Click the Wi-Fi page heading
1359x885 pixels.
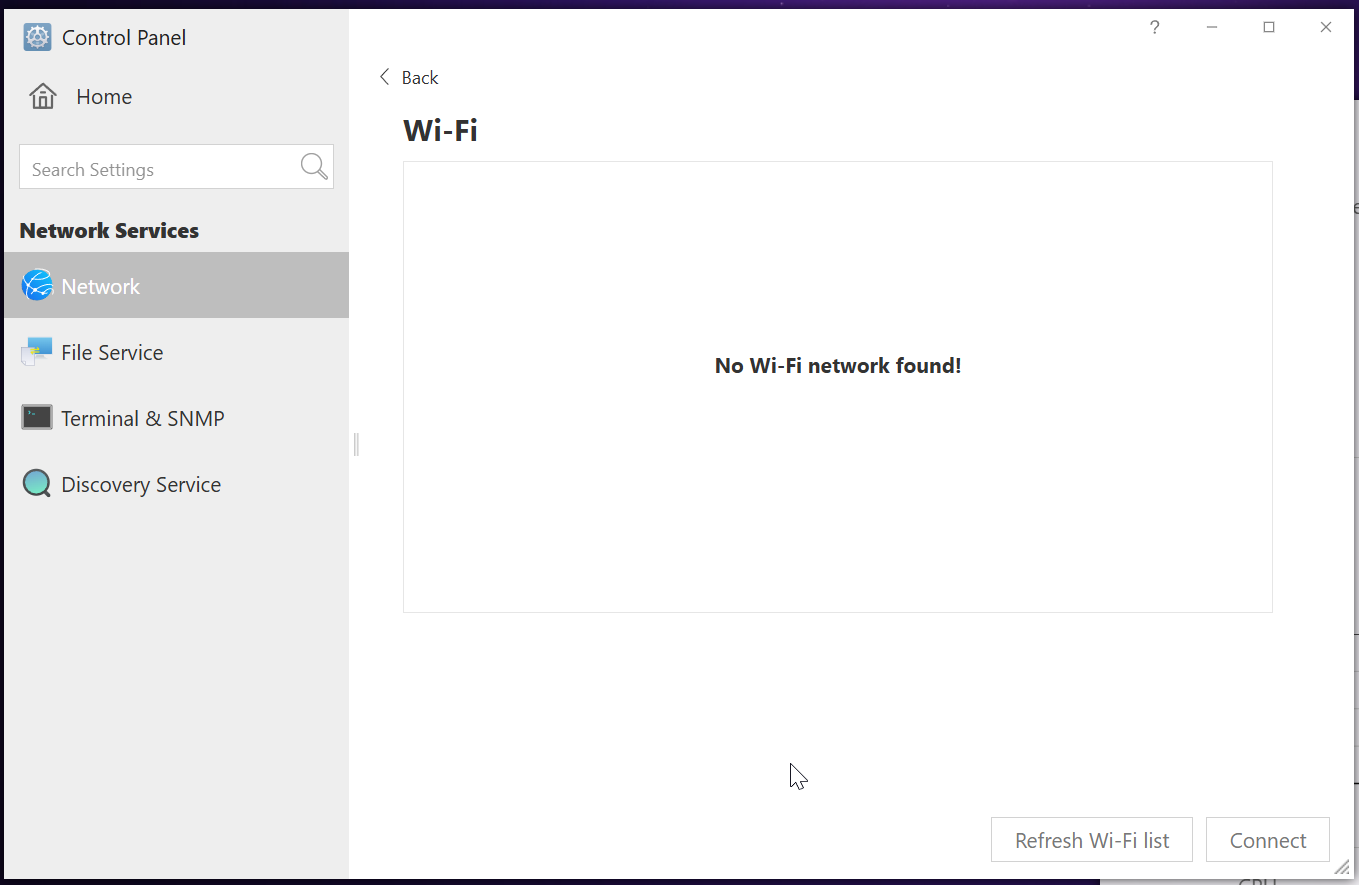pos(440,130)
